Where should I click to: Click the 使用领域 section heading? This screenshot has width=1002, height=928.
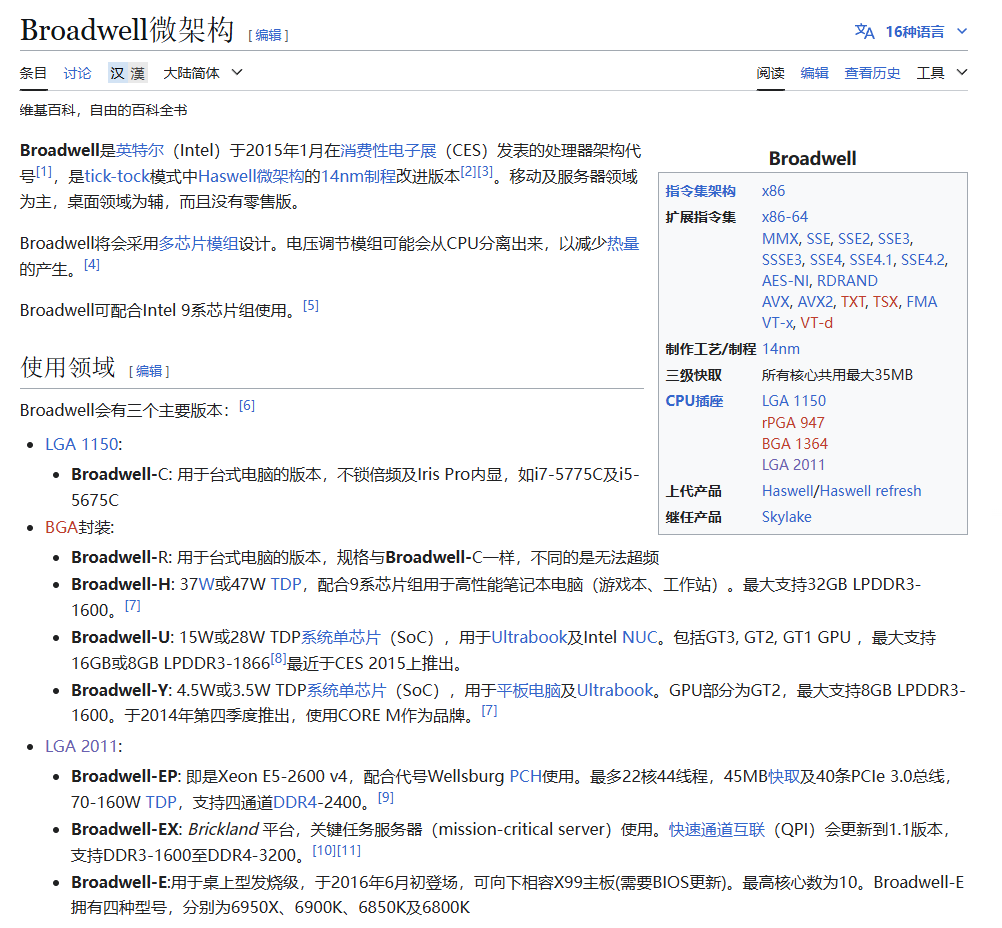[x=68, y=367]
